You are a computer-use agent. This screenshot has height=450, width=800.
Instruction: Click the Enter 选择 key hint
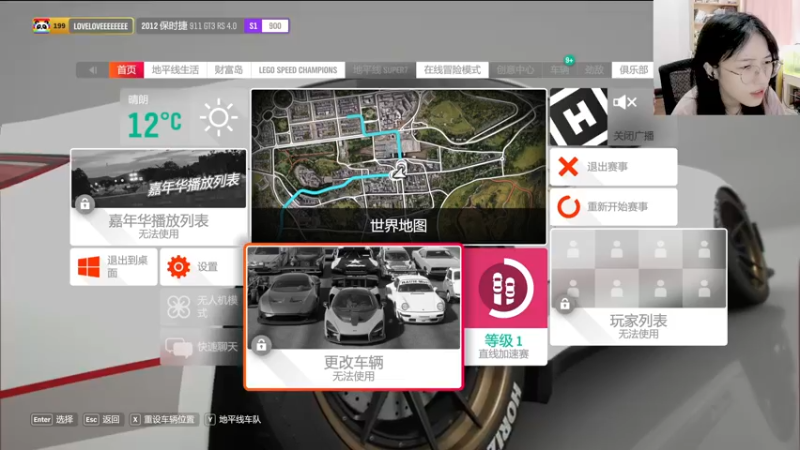click(x=53, y=419)
